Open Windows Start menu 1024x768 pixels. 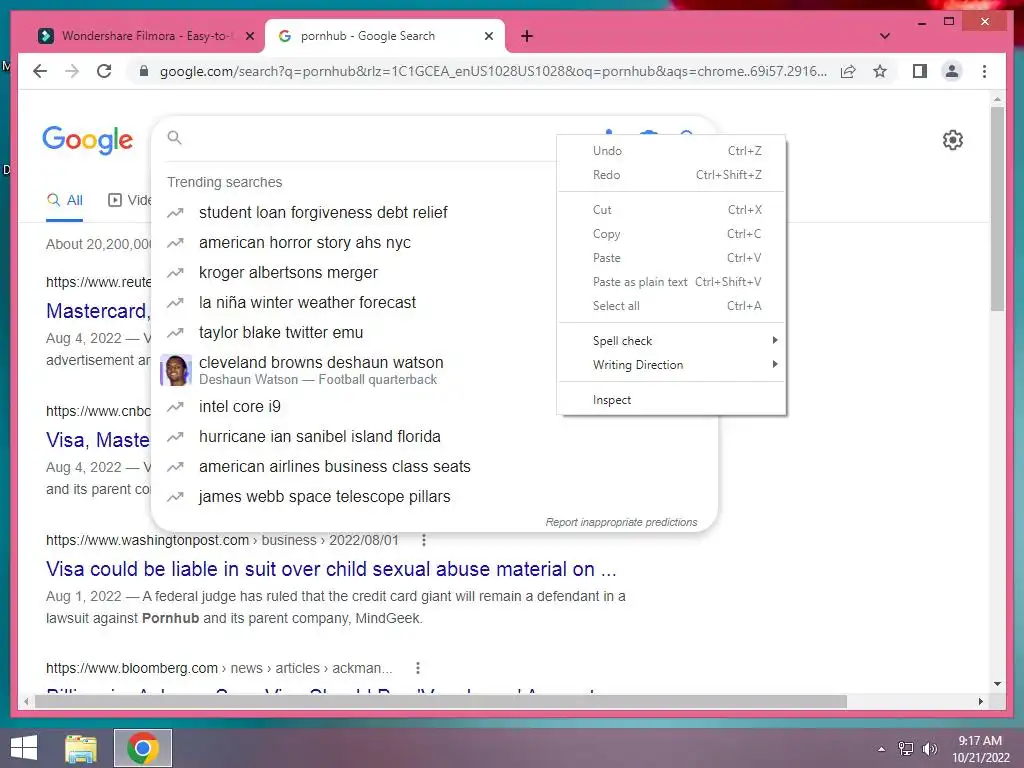tap(24, 748)
